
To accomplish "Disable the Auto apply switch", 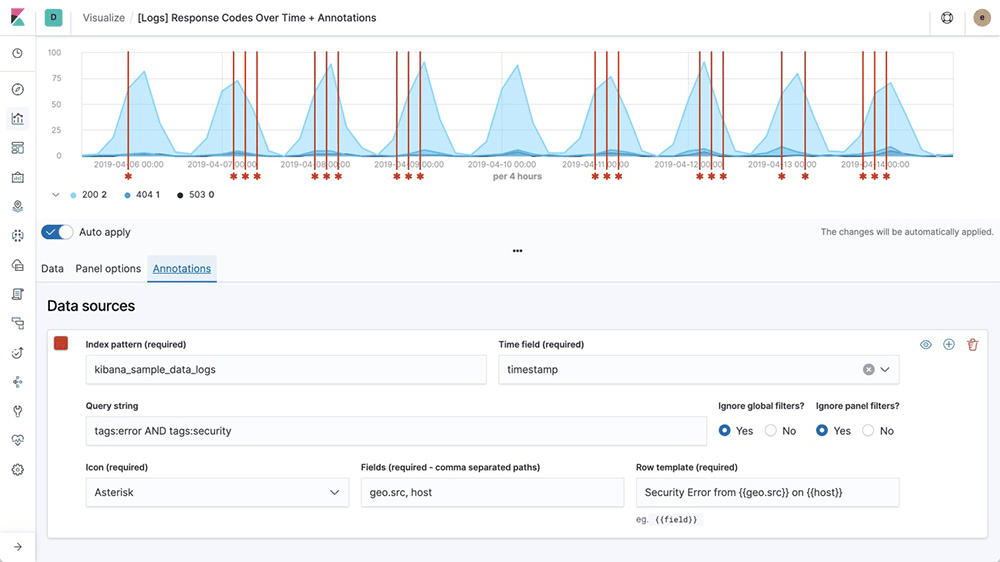I will [x=57, y=232].
